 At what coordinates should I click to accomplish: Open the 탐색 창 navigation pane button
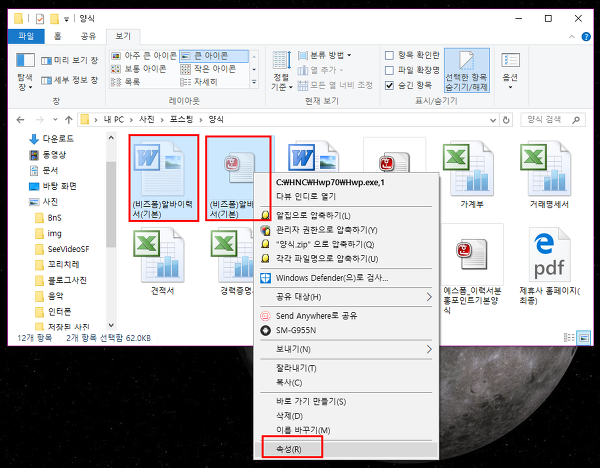25,72
